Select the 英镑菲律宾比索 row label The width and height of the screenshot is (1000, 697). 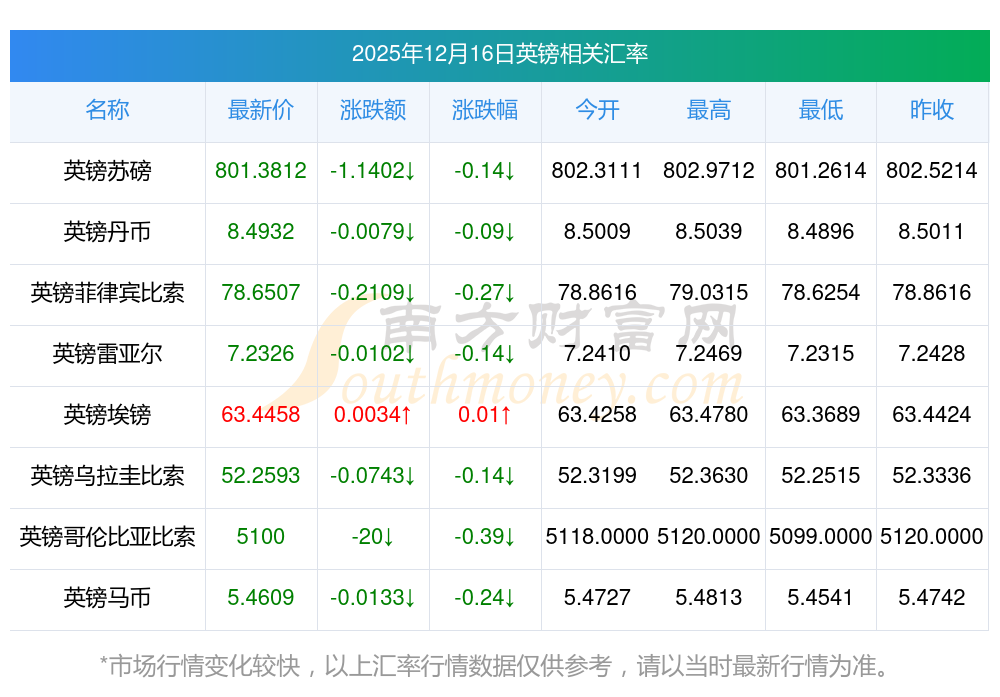tap(107, 293)
